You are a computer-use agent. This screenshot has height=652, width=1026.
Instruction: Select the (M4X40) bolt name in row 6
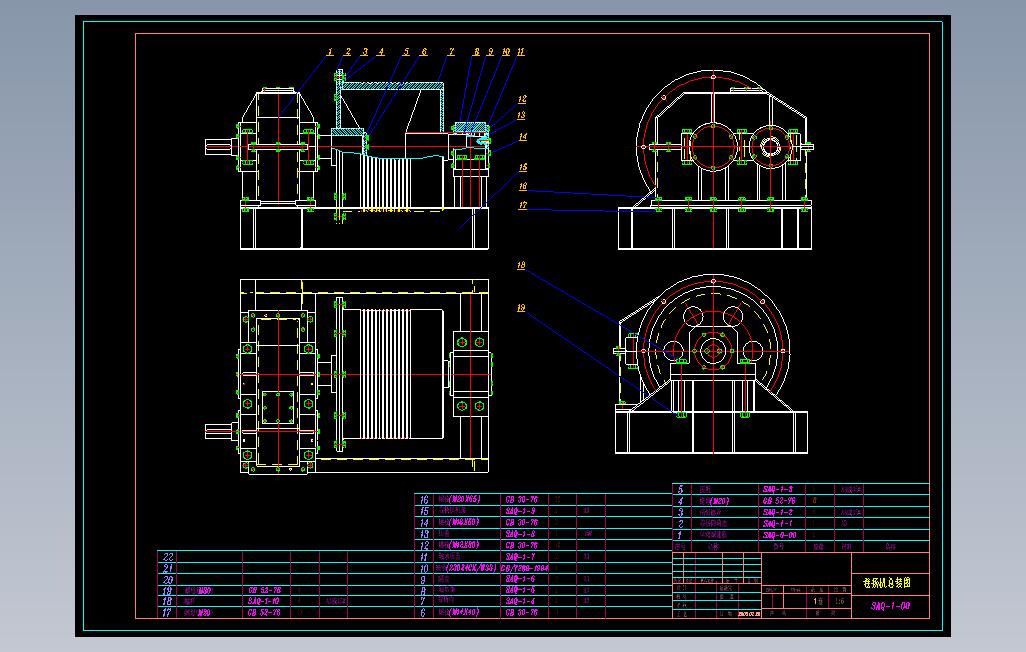coord(464,613)
